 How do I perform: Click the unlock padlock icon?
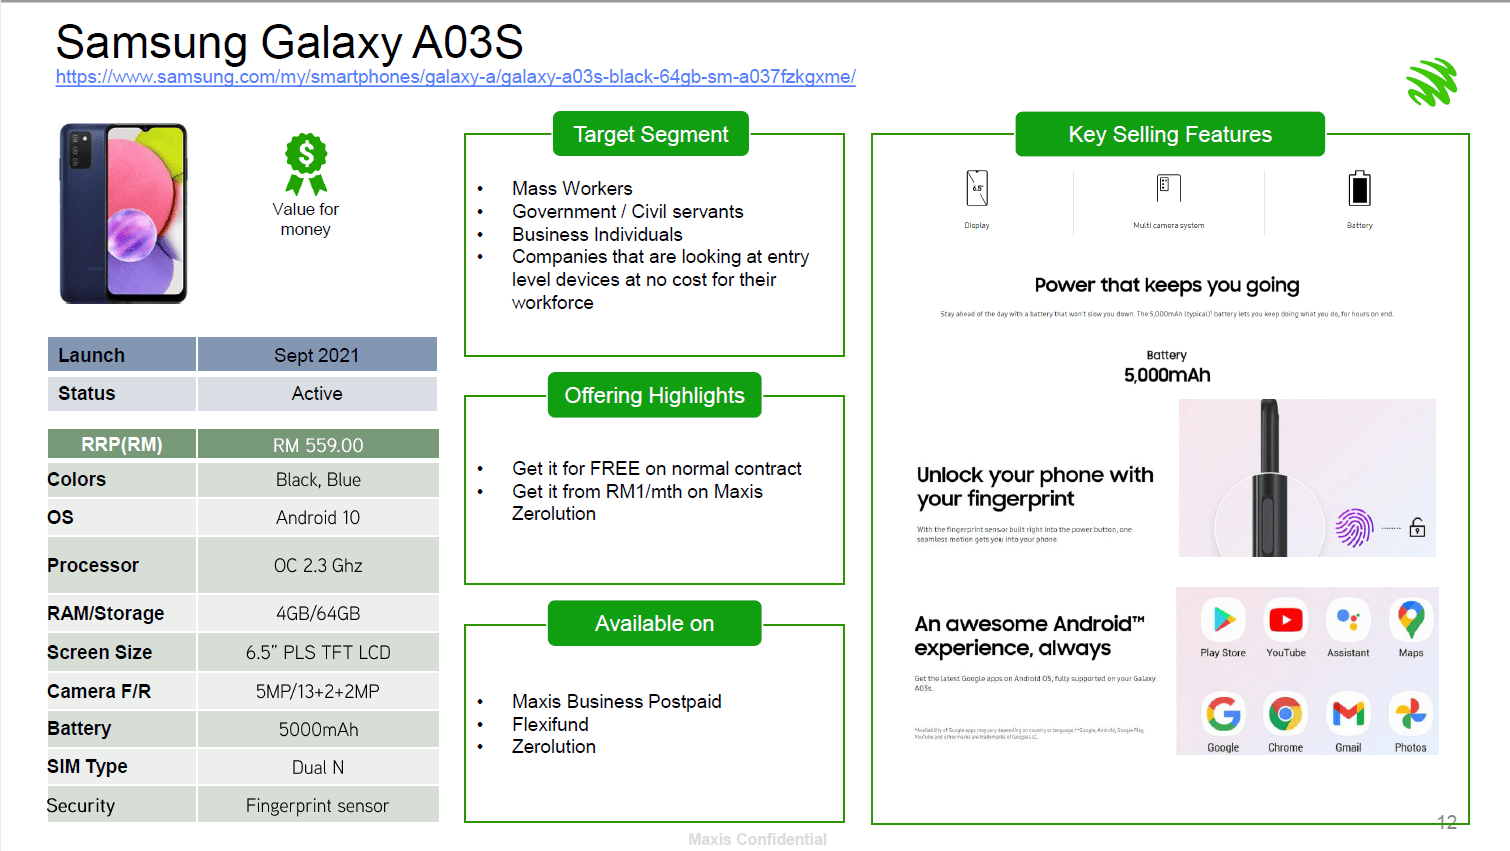pyautogui.click(x=1417, y=527)
